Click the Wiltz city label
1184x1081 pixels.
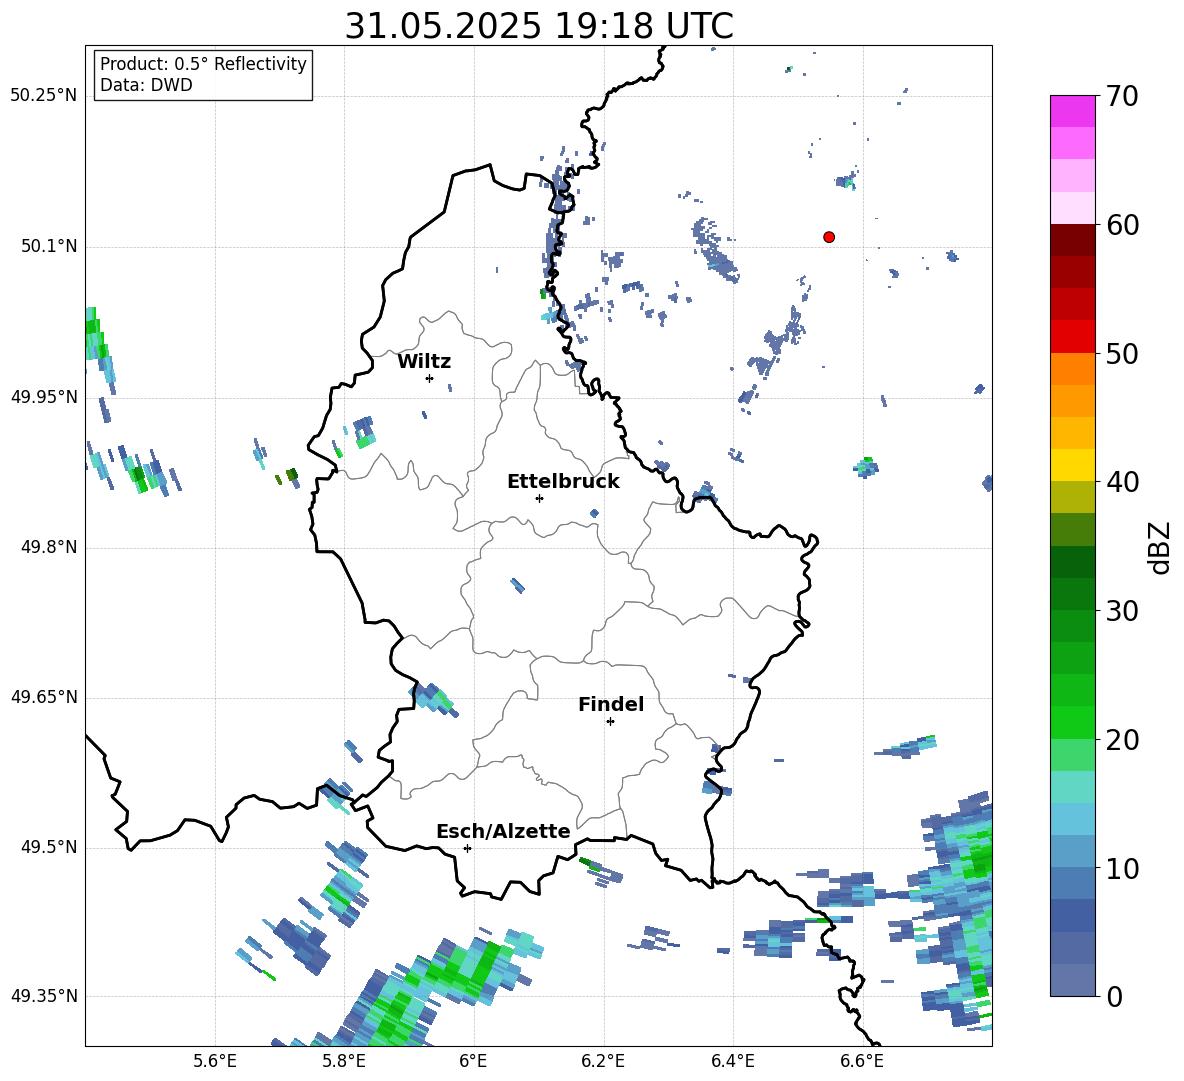(x=424, y=362)
